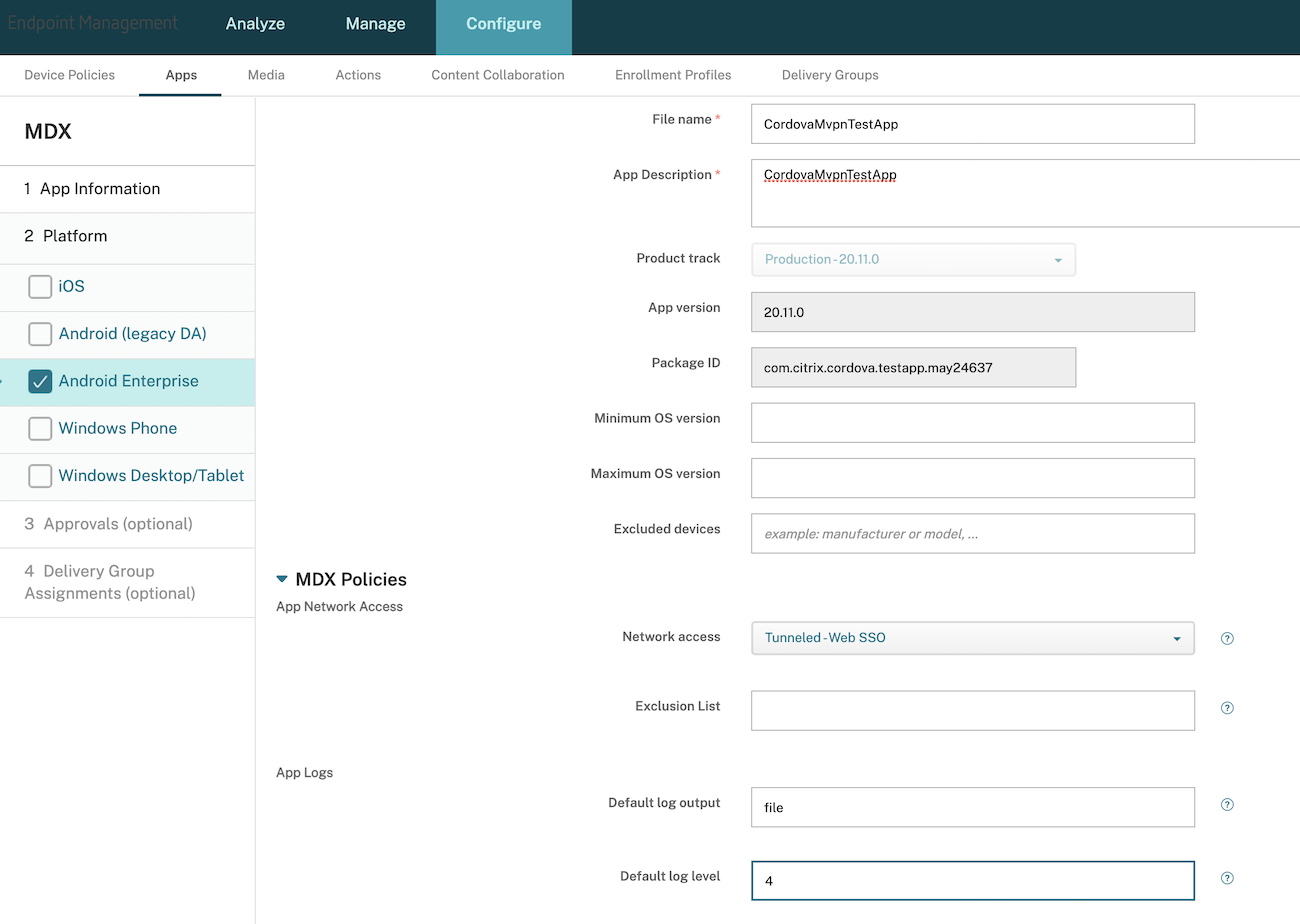
Task: Click the Excluded devices input field
Action: click(x=972, y=534)
